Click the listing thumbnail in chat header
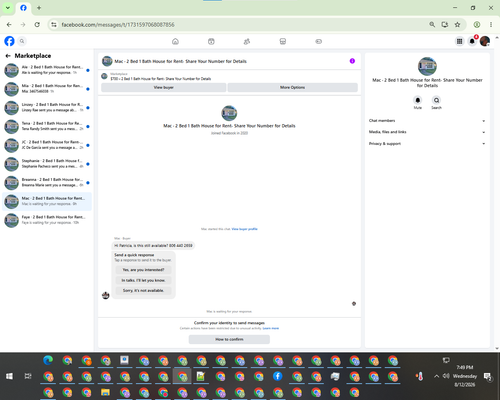The width and height of the screenshot is (500, 400). click(107, 61)
